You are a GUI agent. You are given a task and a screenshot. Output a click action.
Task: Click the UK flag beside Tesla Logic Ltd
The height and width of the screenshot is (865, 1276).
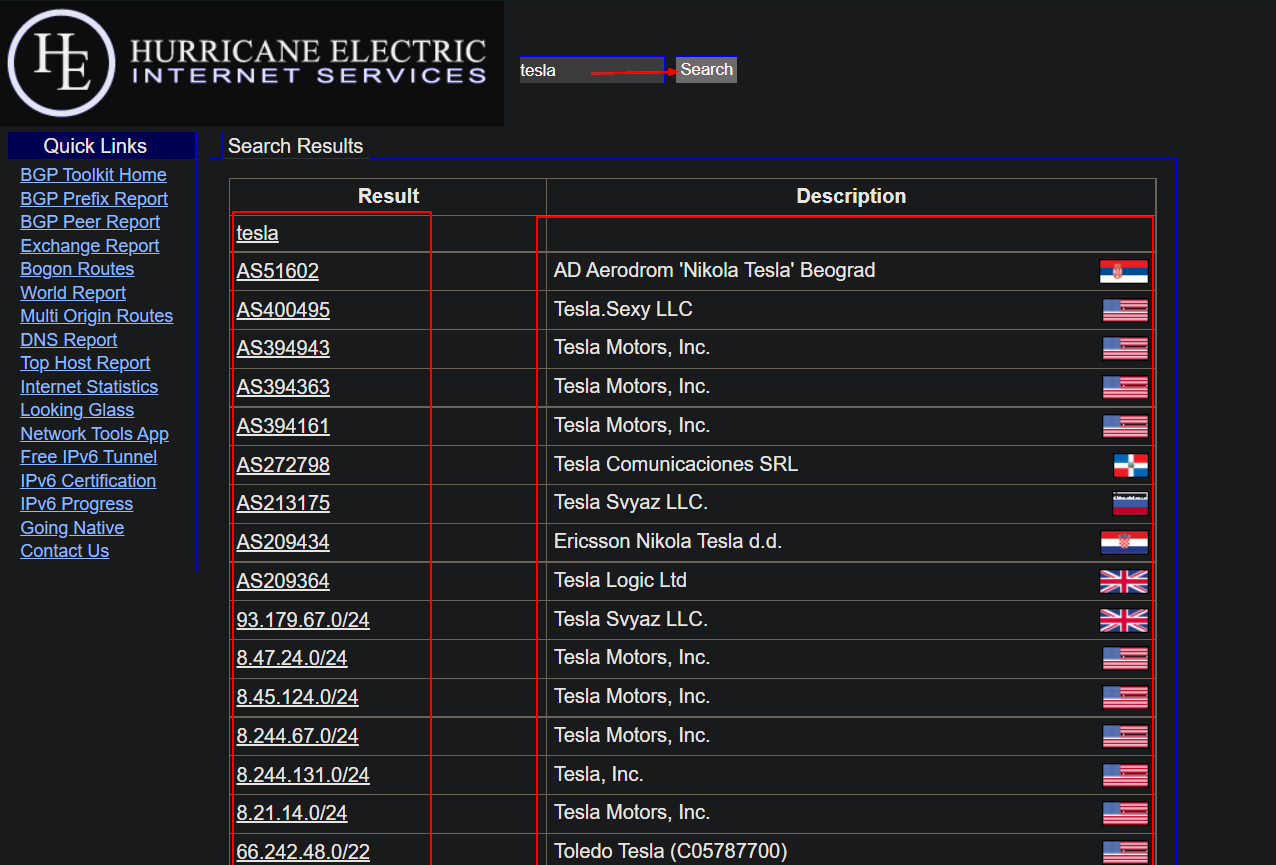pos(1123,581)
